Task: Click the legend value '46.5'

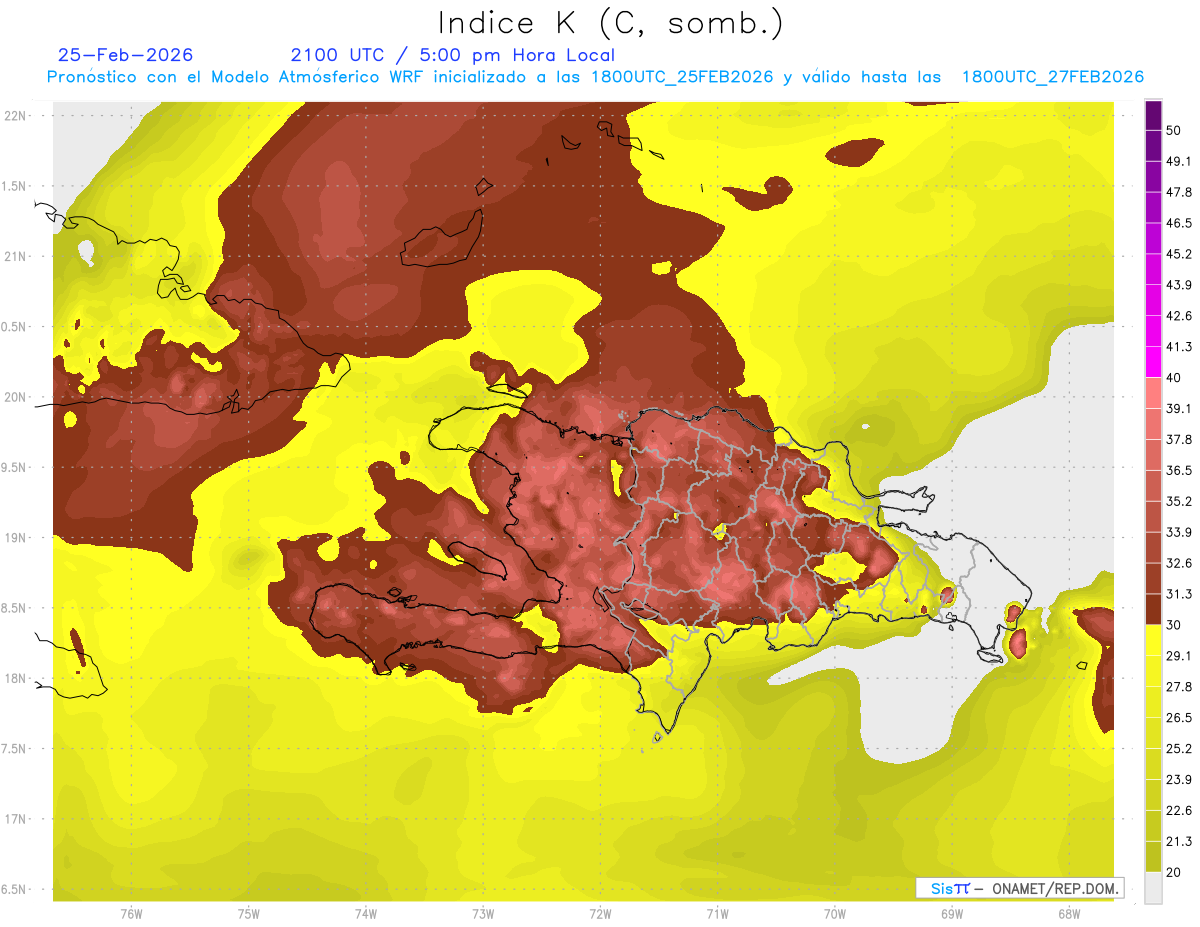Action: coord(1179,223)
